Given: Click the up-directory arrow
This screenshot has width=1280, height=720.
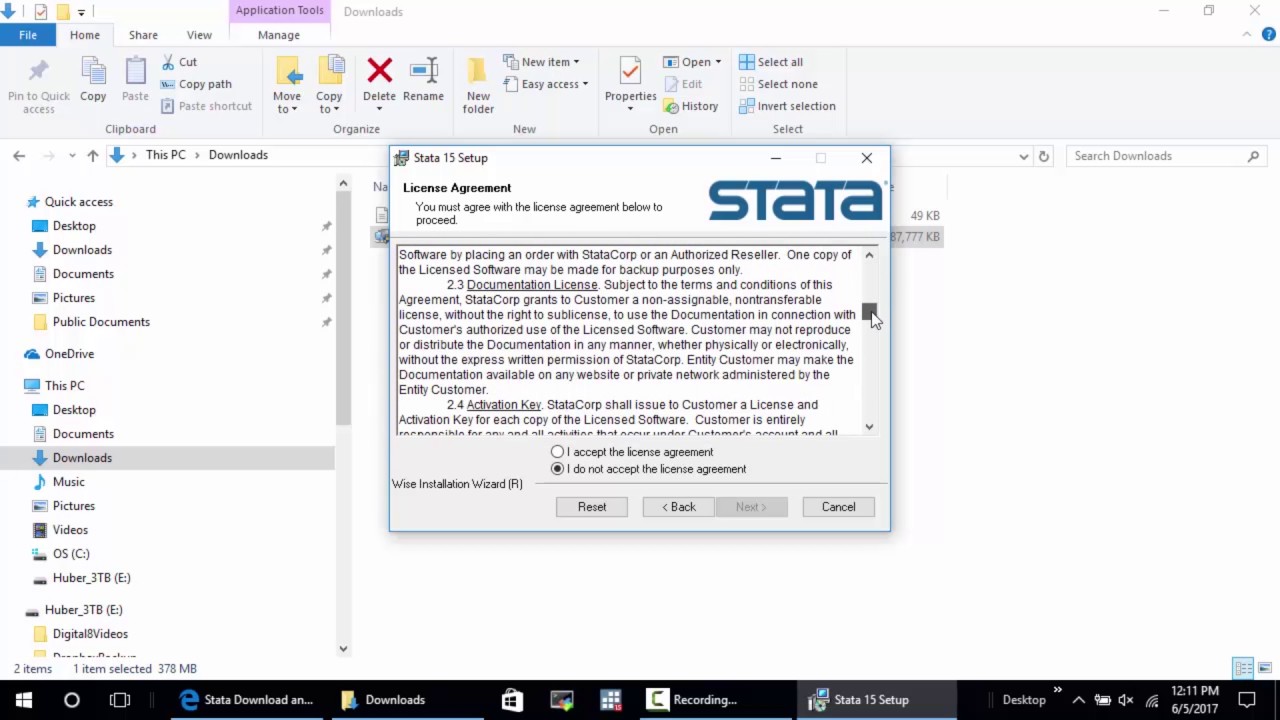Looking at the screenshot, I should click(93, 156).
